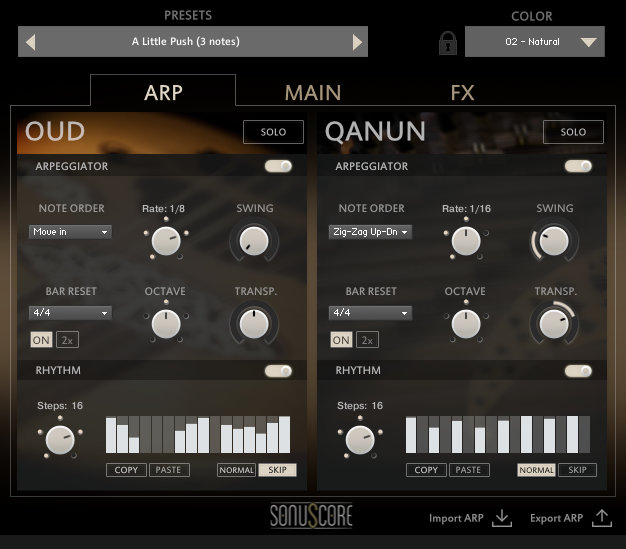Toggle the QANUN Rhythm switch
Viewport: 626px width, 549px height.
click(x=578, y=371)
